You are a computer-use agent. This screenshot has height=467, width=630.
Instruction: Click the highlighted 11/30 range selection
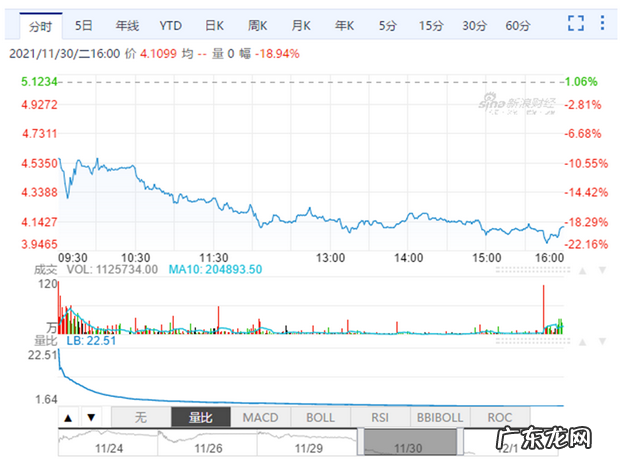[x=410, y=442]
